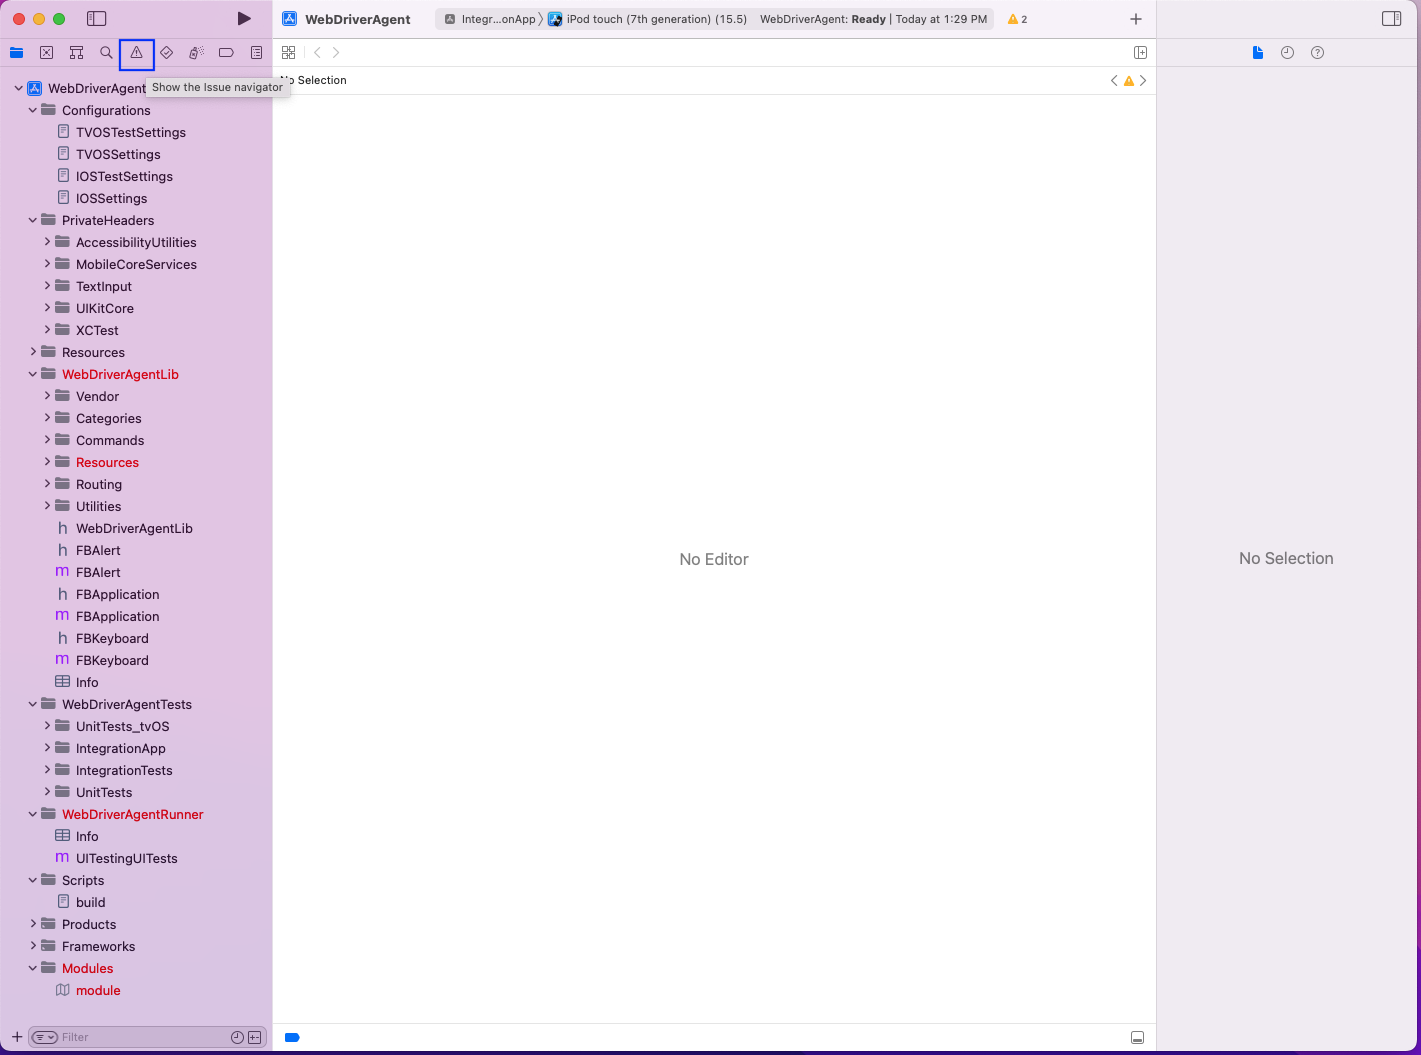This screenshot has height=1055, width=1421.
Task: Toggle source-controlled files filter
Action: pyautogui.click(x=255, y=1037)
